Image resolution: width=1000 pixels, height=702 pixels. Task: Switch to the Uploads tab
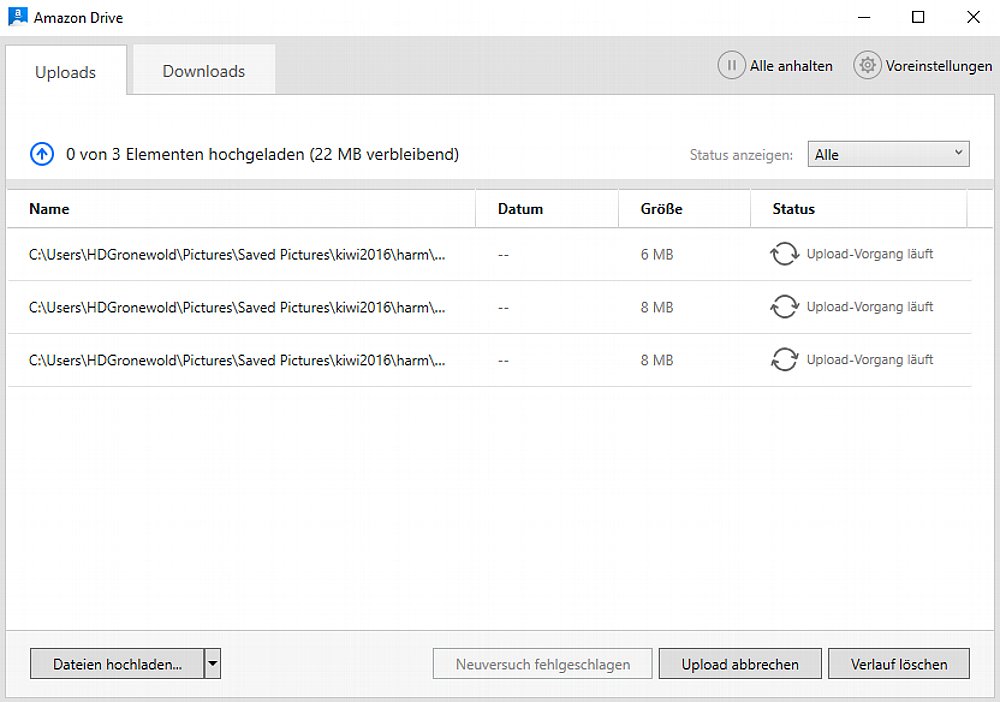coord(66,72)
